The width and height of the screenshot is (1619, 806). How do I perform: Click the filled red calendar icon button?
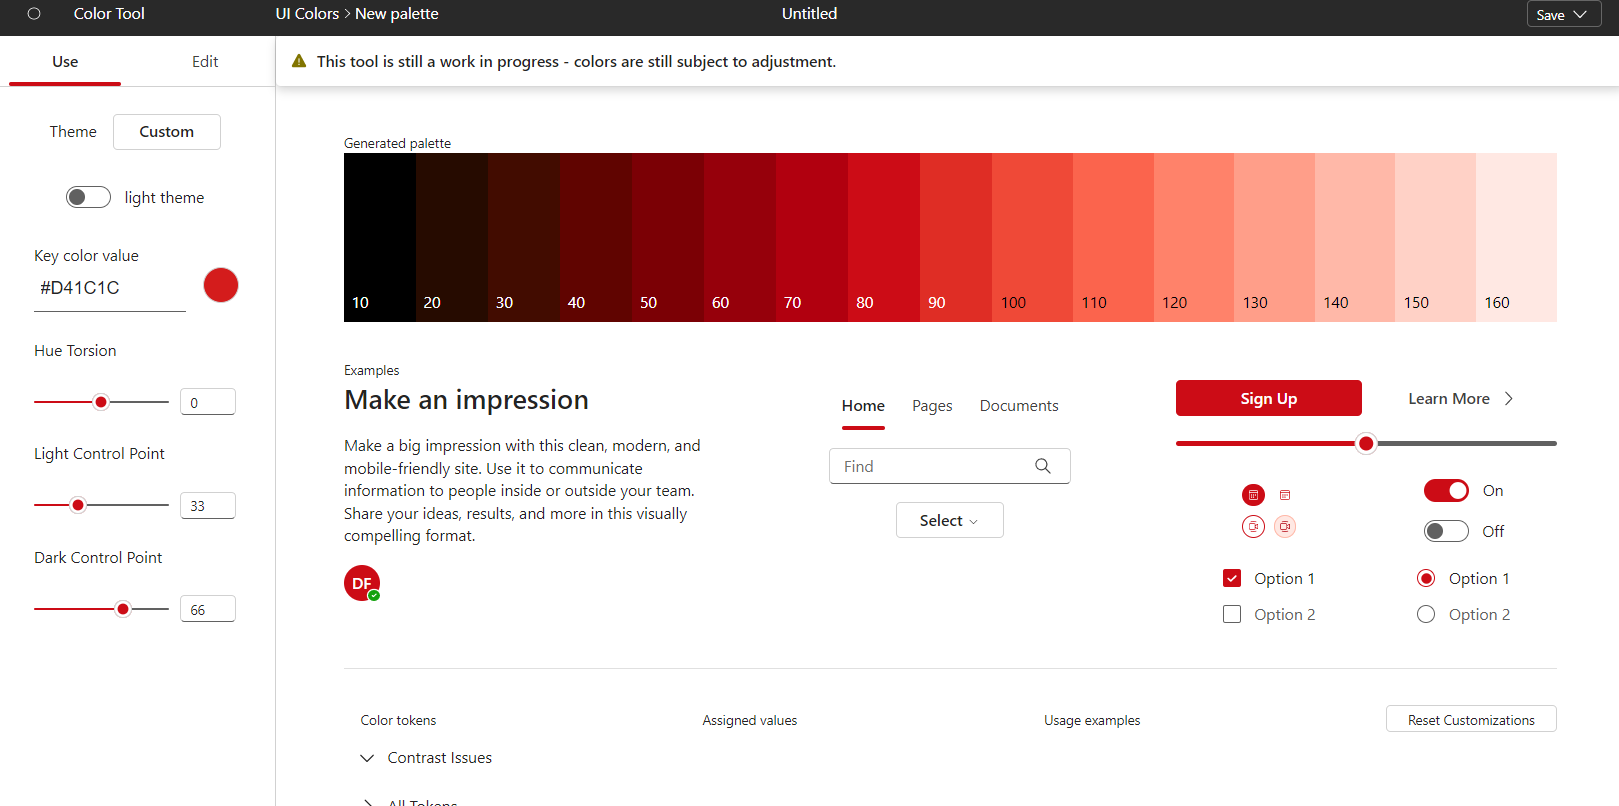[1253, 495]
